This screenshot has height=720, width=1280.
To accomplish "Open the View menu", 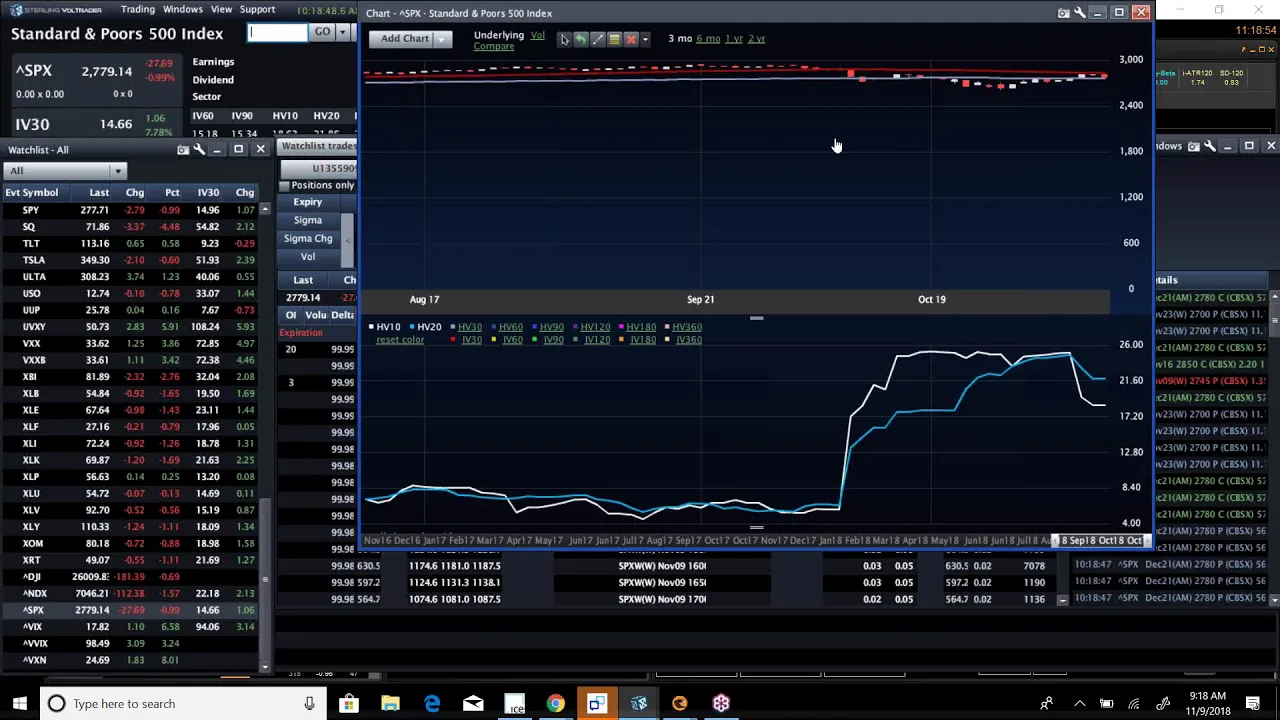I will pyautogui.click(x=221, y=9).
